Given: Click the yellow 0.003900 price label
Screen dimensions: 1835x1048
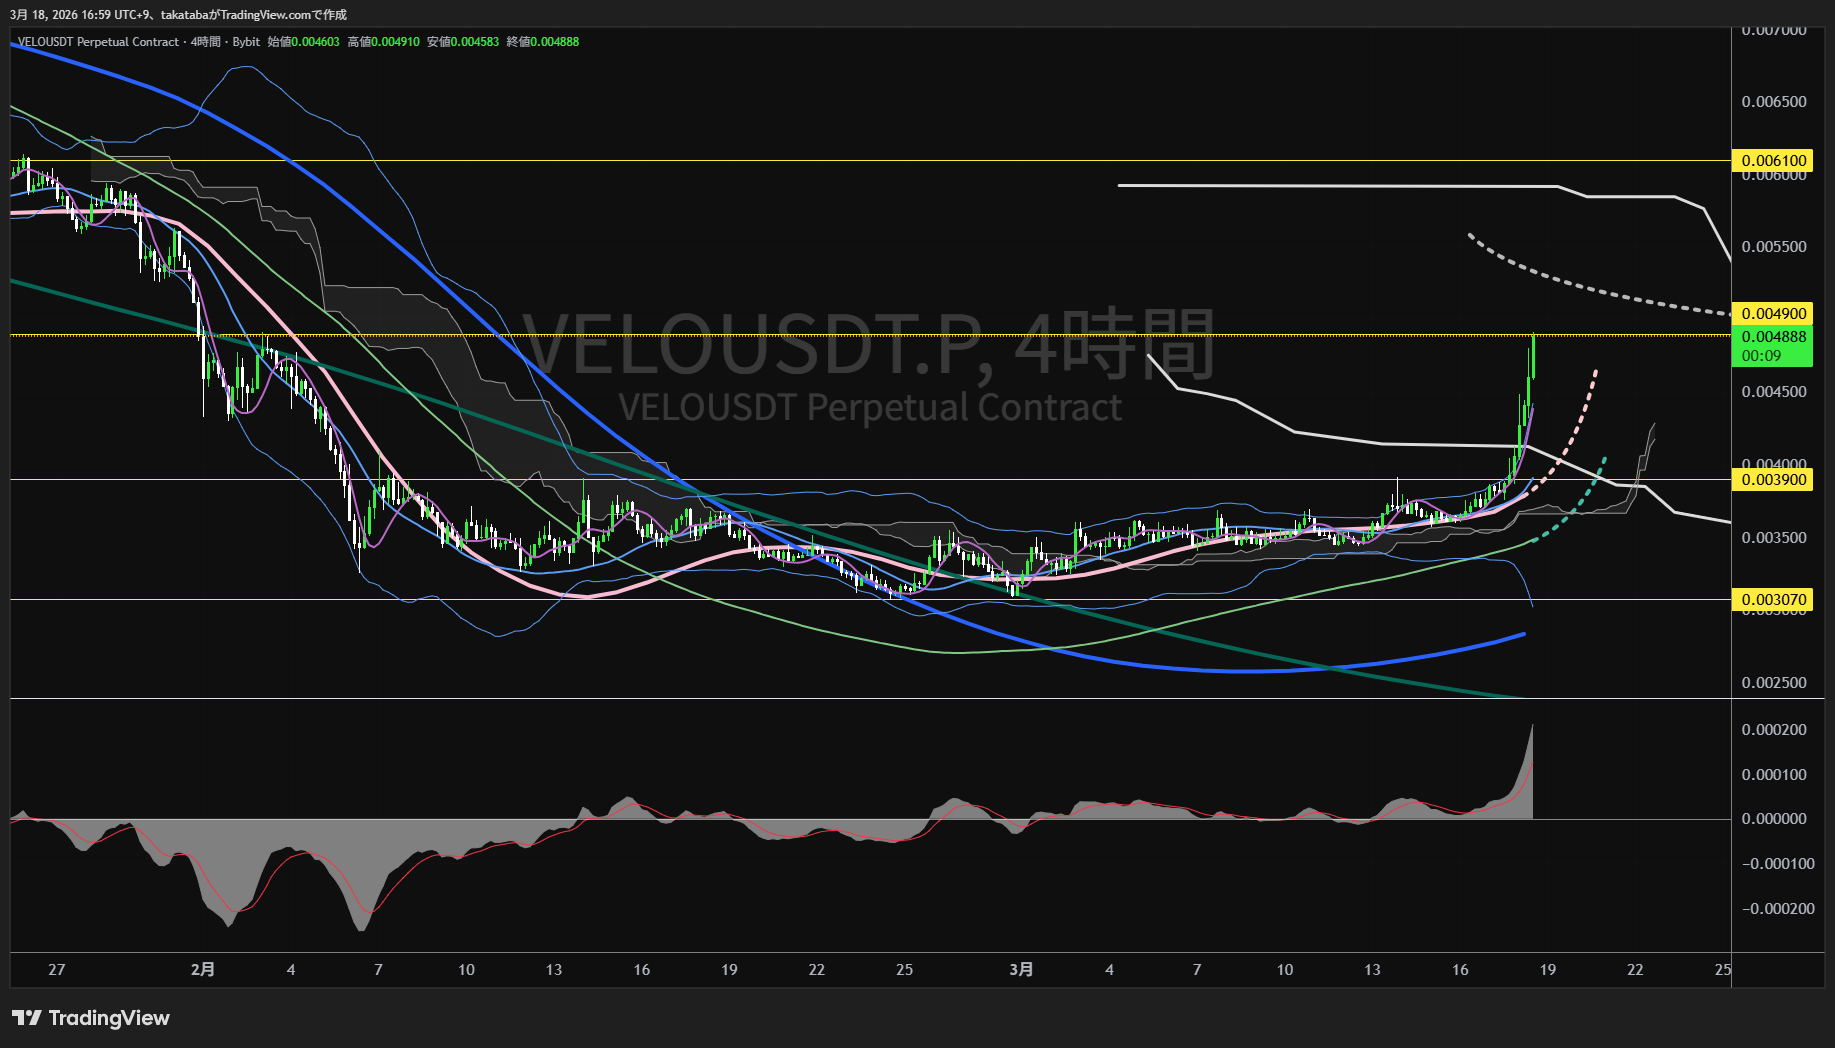Looking at the screenshot, I should point(1773,480).
